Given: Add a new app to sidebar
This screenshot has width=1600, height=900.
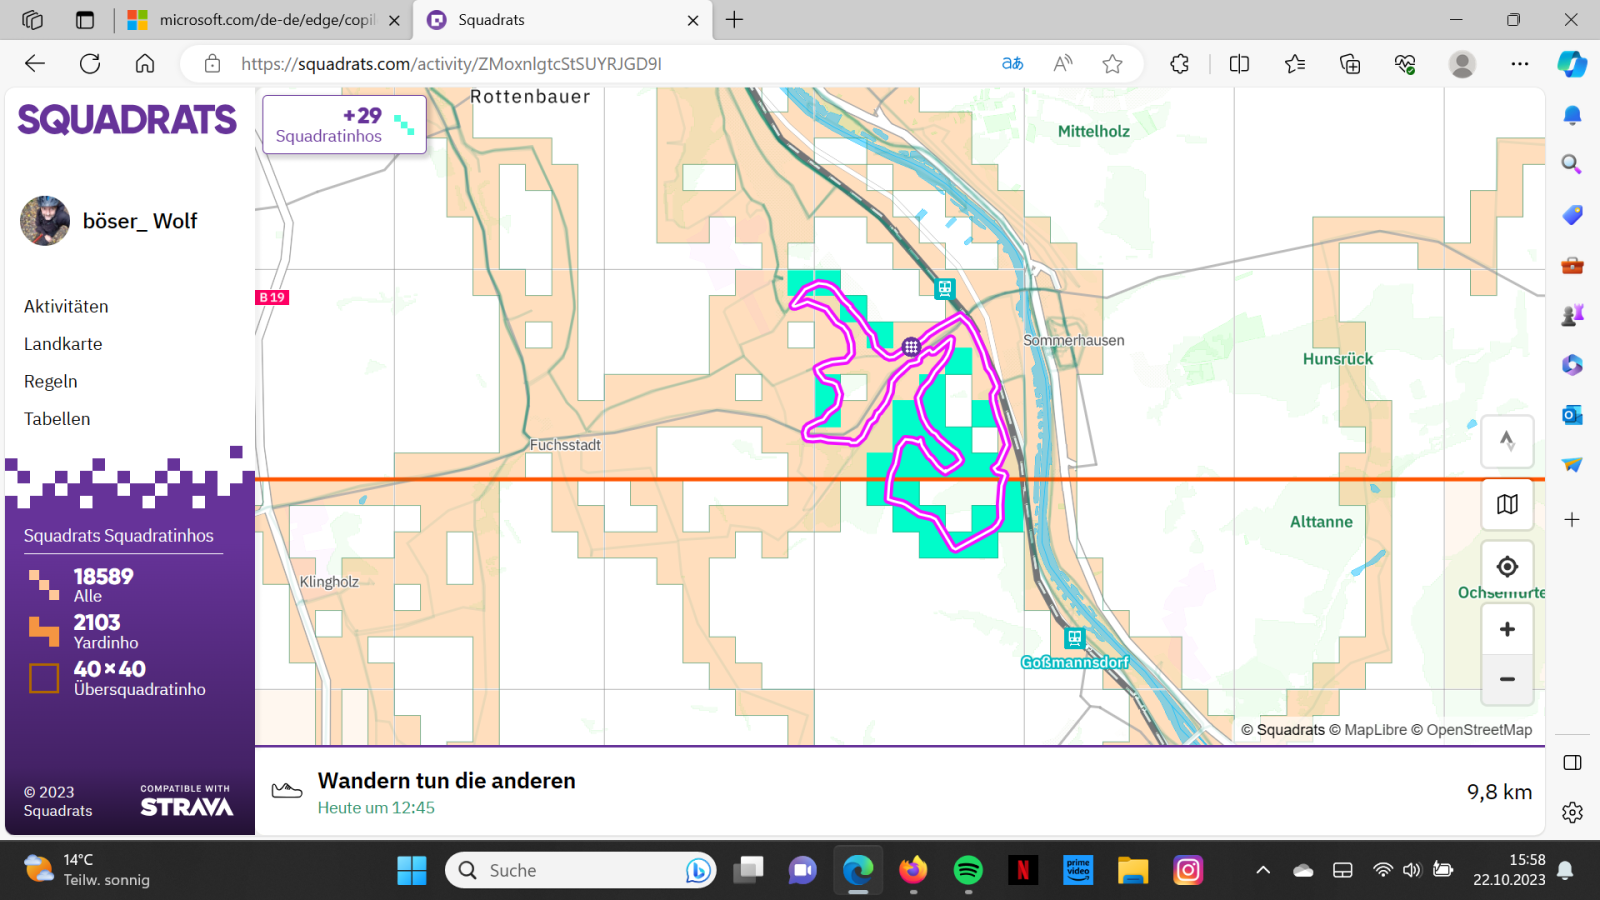Looking at the screenshot, I should [1572, 520].
